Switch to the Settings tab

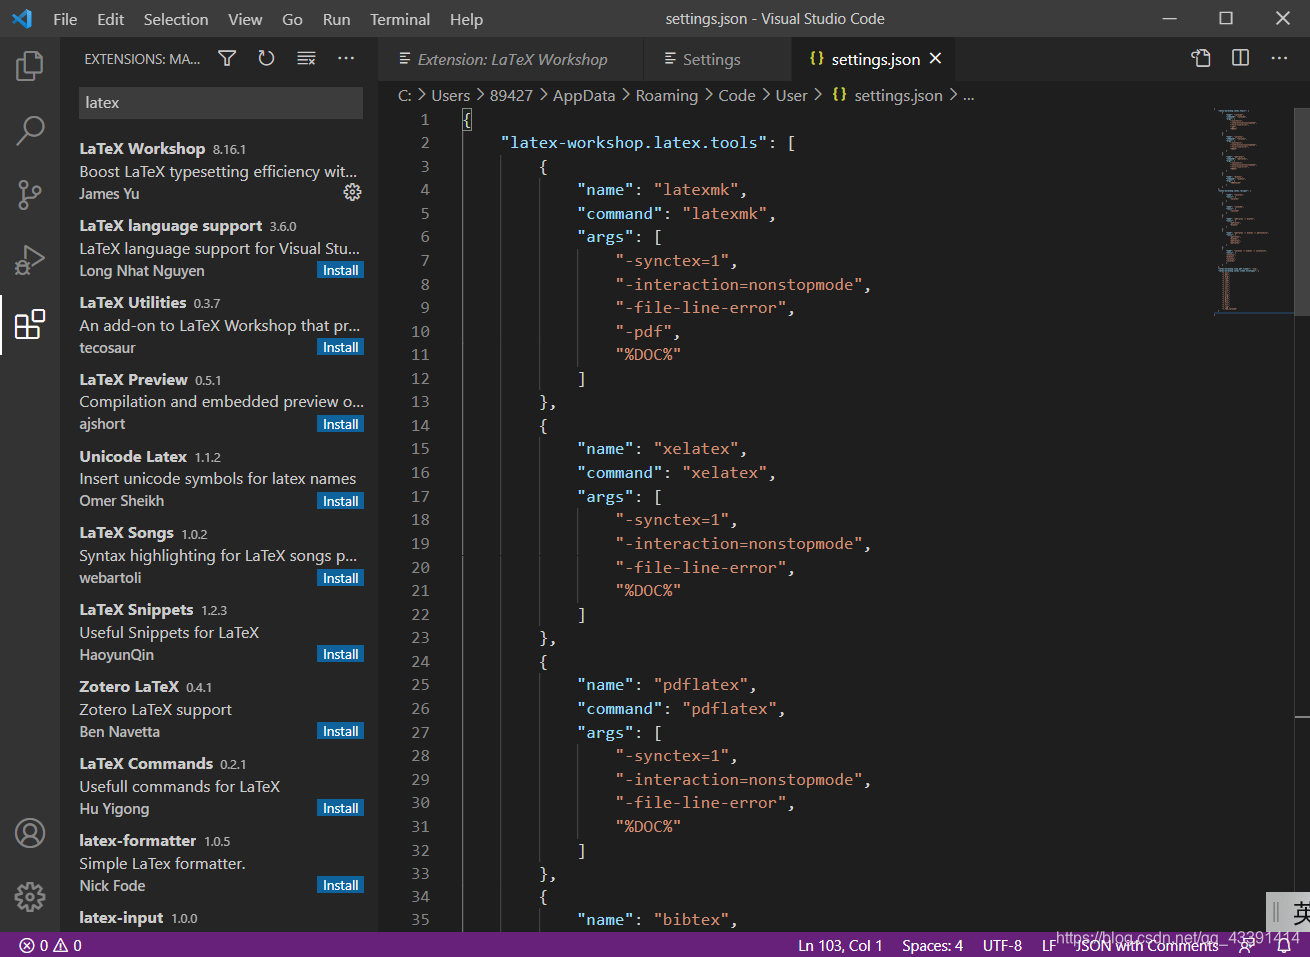click(x=718, y=59)
